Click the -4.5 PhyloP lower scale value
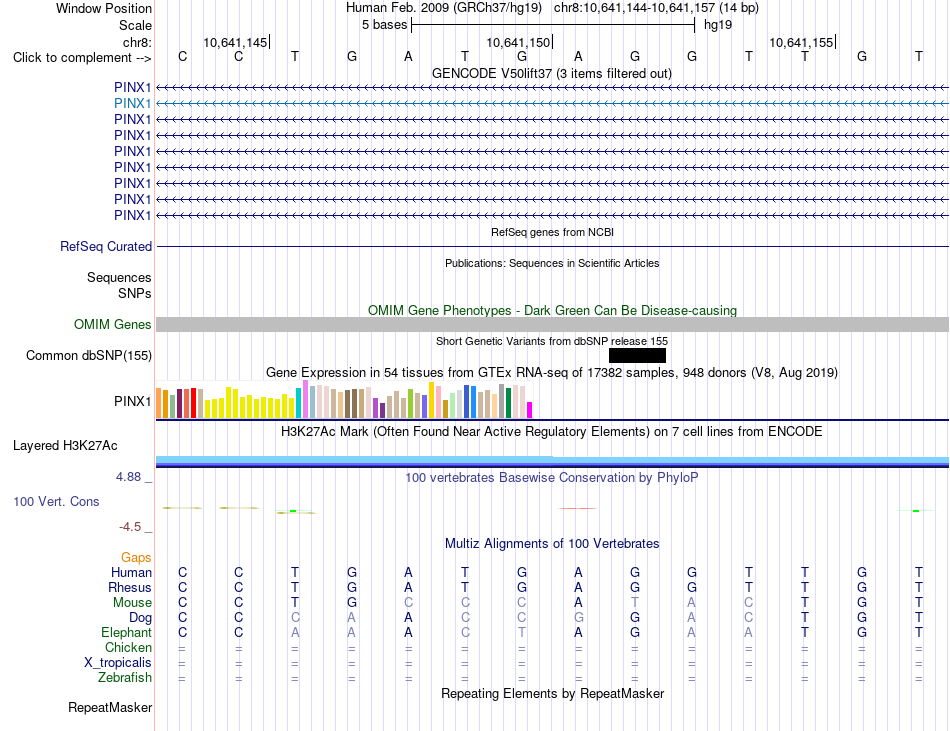Viewport: 950px width, 731px height. [x=130, y=527]
